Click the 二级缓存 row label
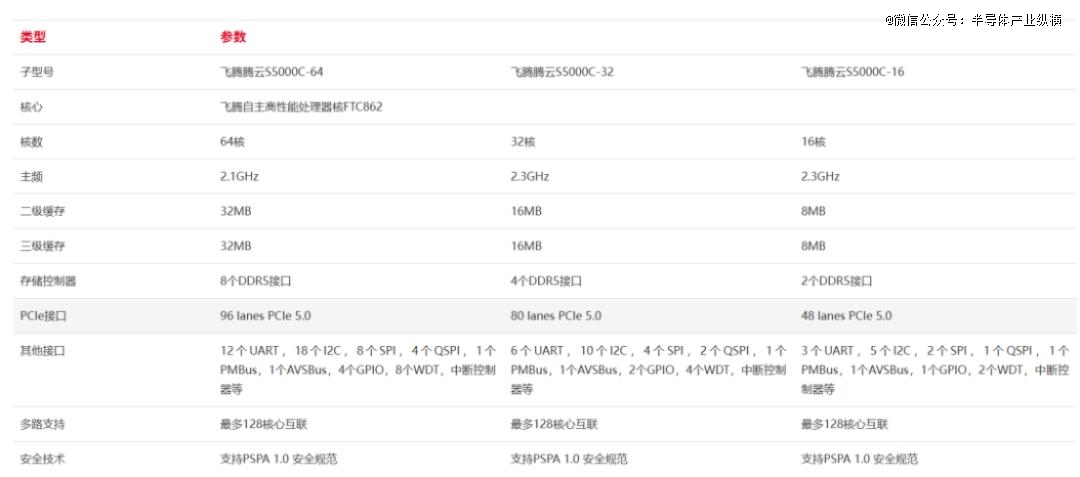The image size is (1080, 477). pos(42,211)
